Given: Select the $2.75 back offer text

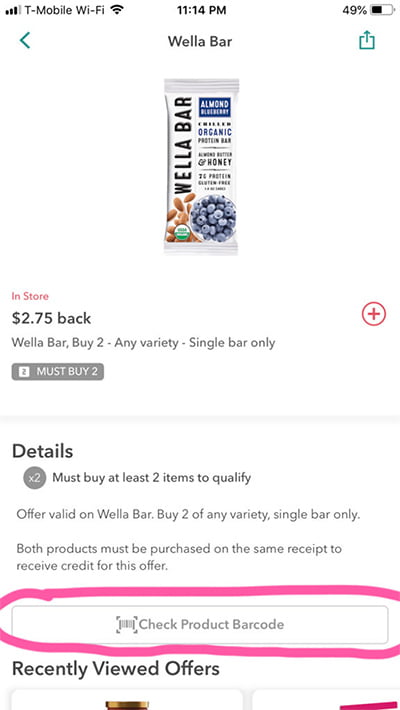Looking at the screenshot, I should [51, 318].
